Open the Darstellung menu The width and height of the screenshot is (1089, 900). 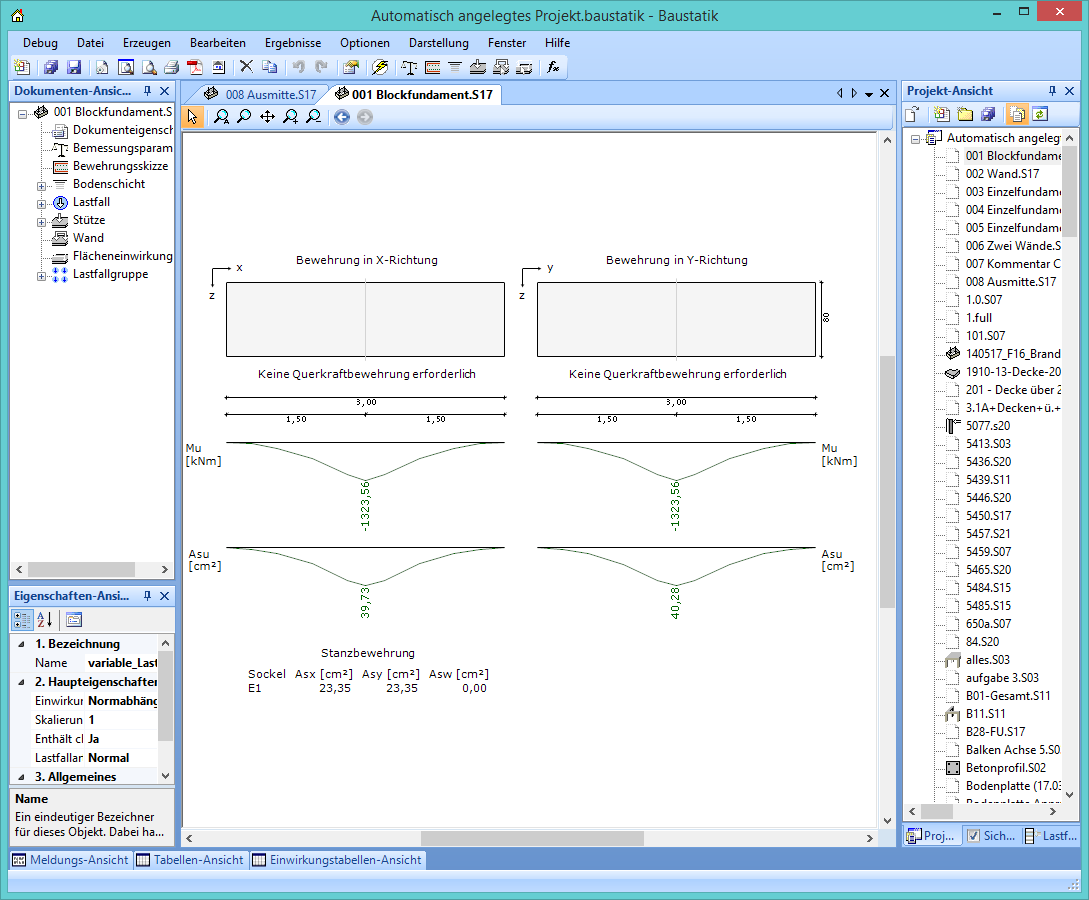click(x=439, y=43)
